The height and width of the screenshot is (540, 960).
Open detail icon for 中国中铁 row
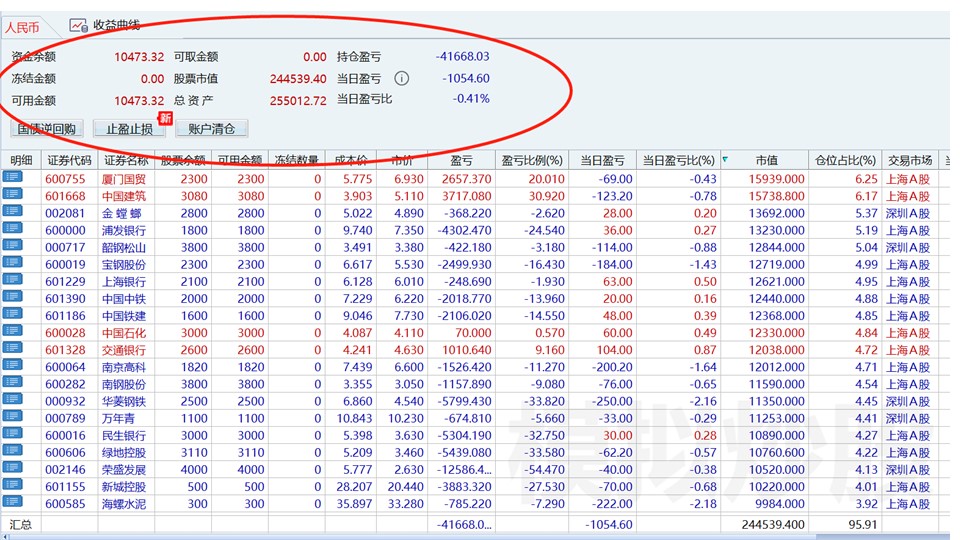[x=12, y=298]
